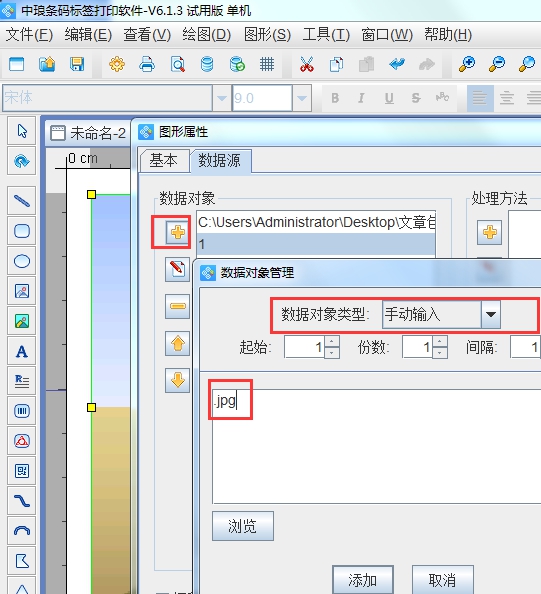Select data object row C:\Users\Administrator\Desktop
This screenshot has width=541, height=594.
click(x=316, y=222)
